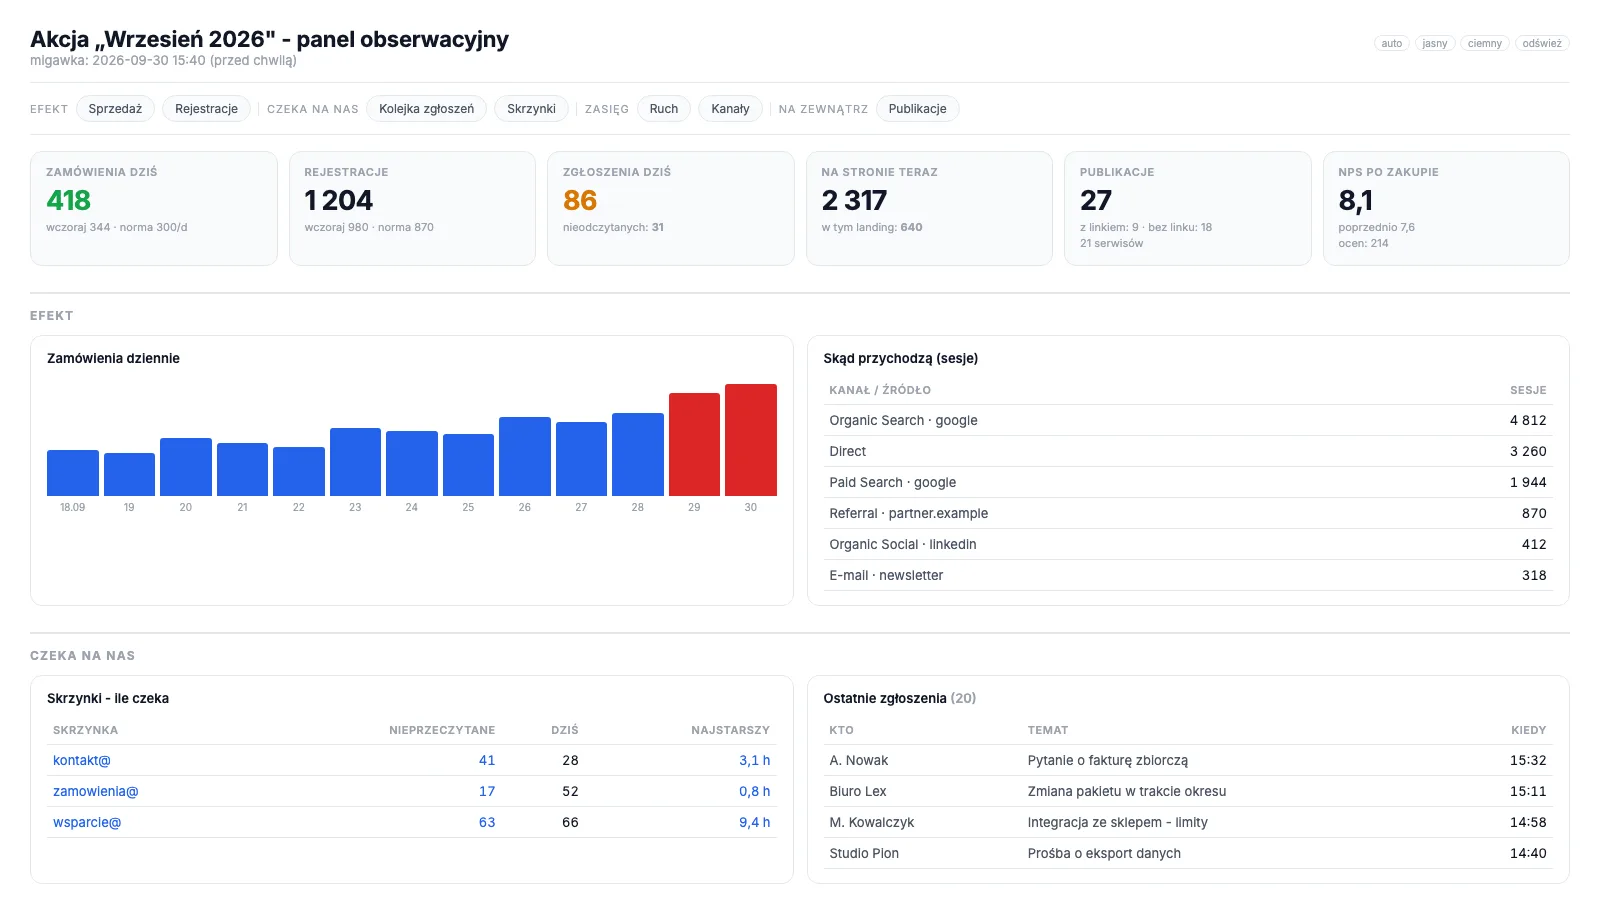Click the nieodczytanych: 31 label
The height and width of the screenshot is (900, 1600).
point(613,227)
